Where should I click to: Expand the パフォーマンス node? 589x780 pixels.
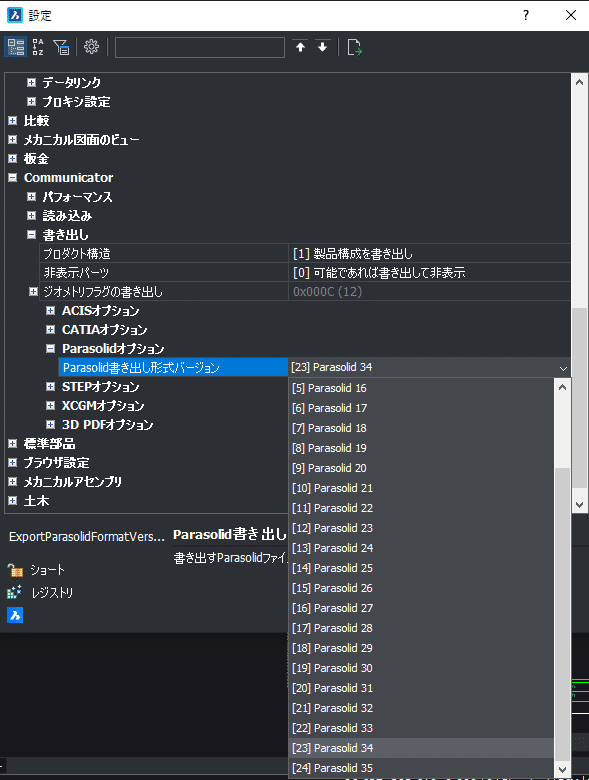pyautogui.click(x=31, y=196)
